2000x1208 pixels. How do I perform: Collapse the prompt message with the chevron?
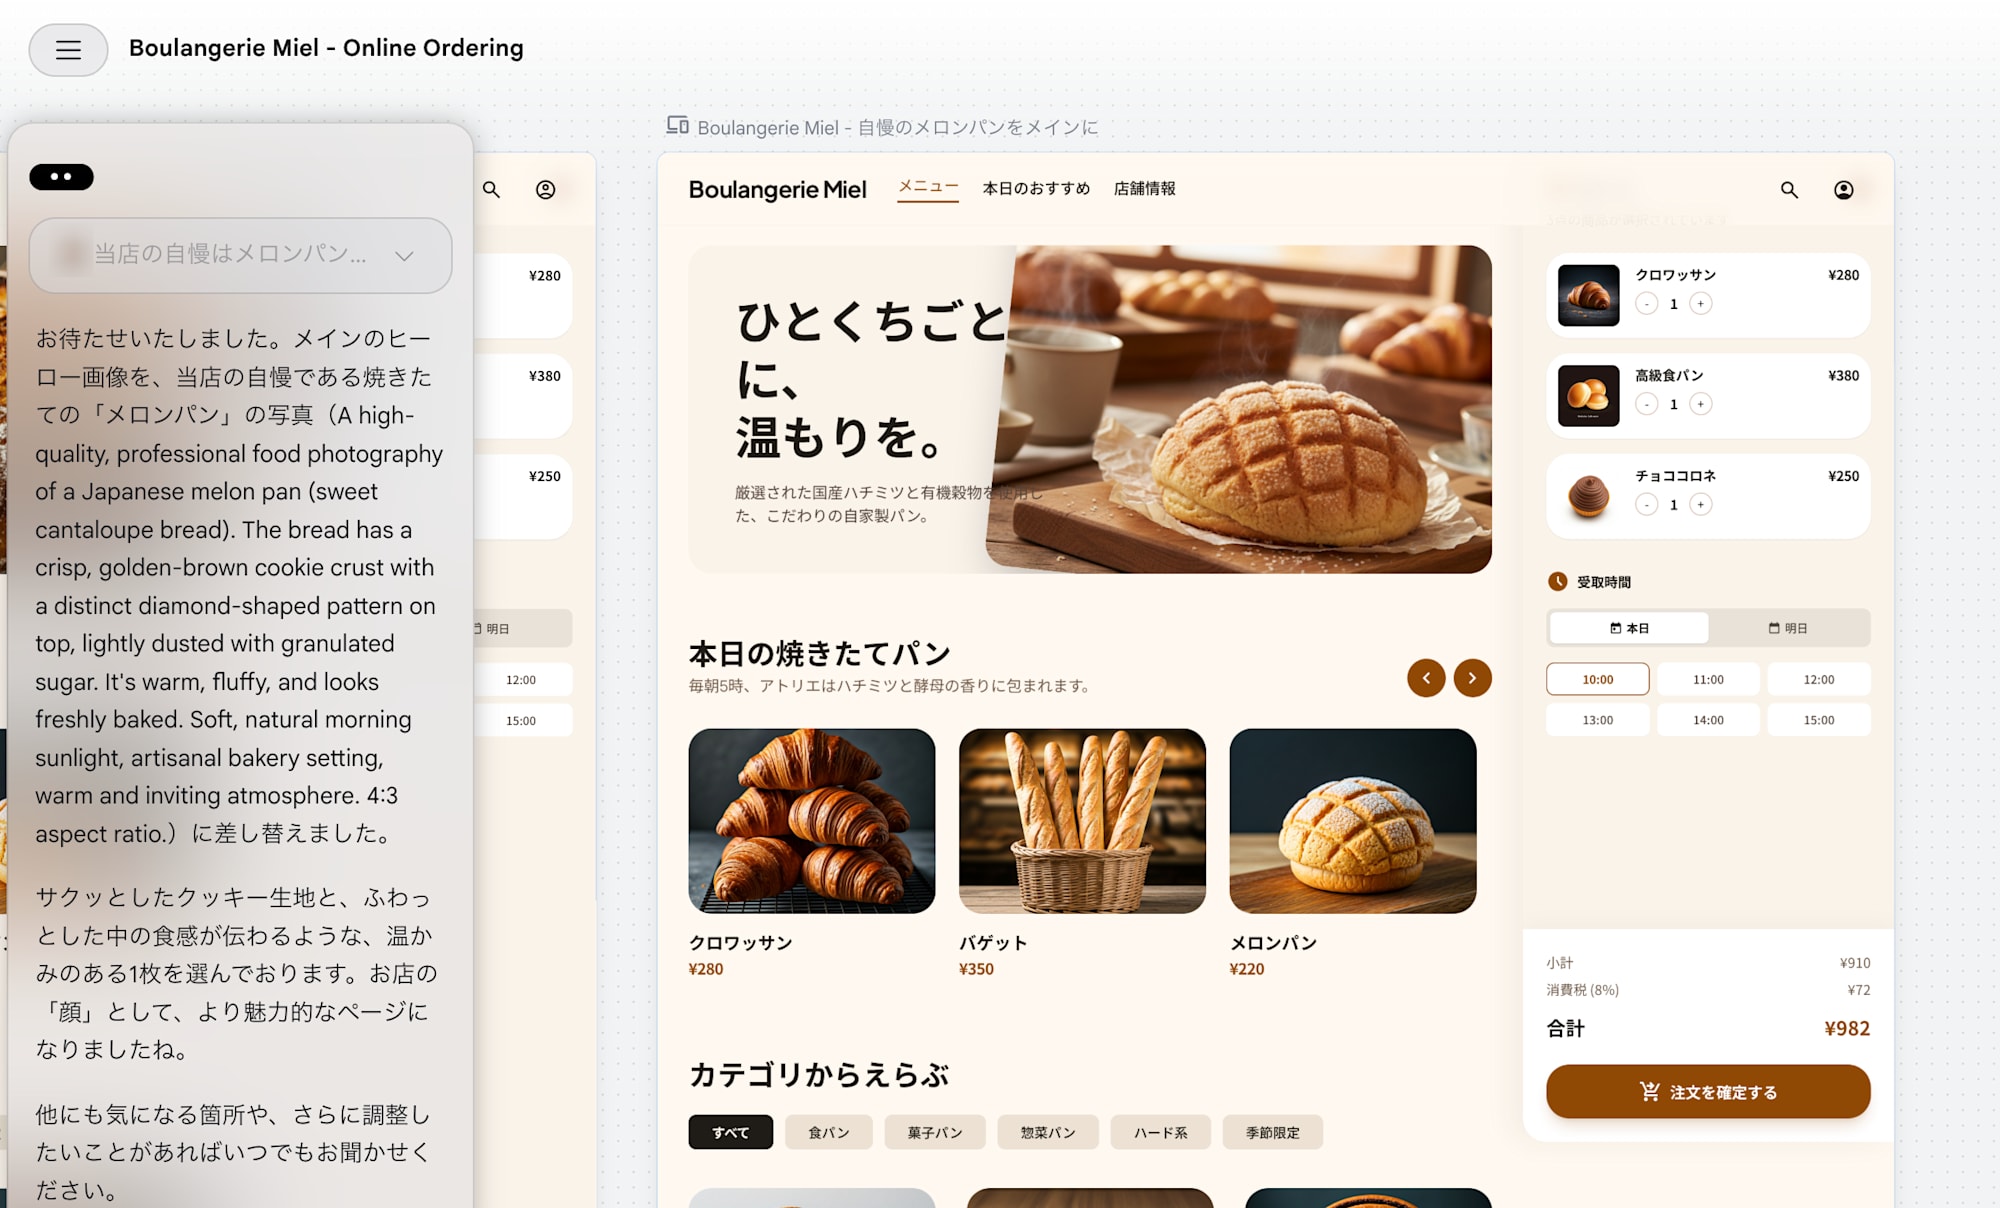406,256
